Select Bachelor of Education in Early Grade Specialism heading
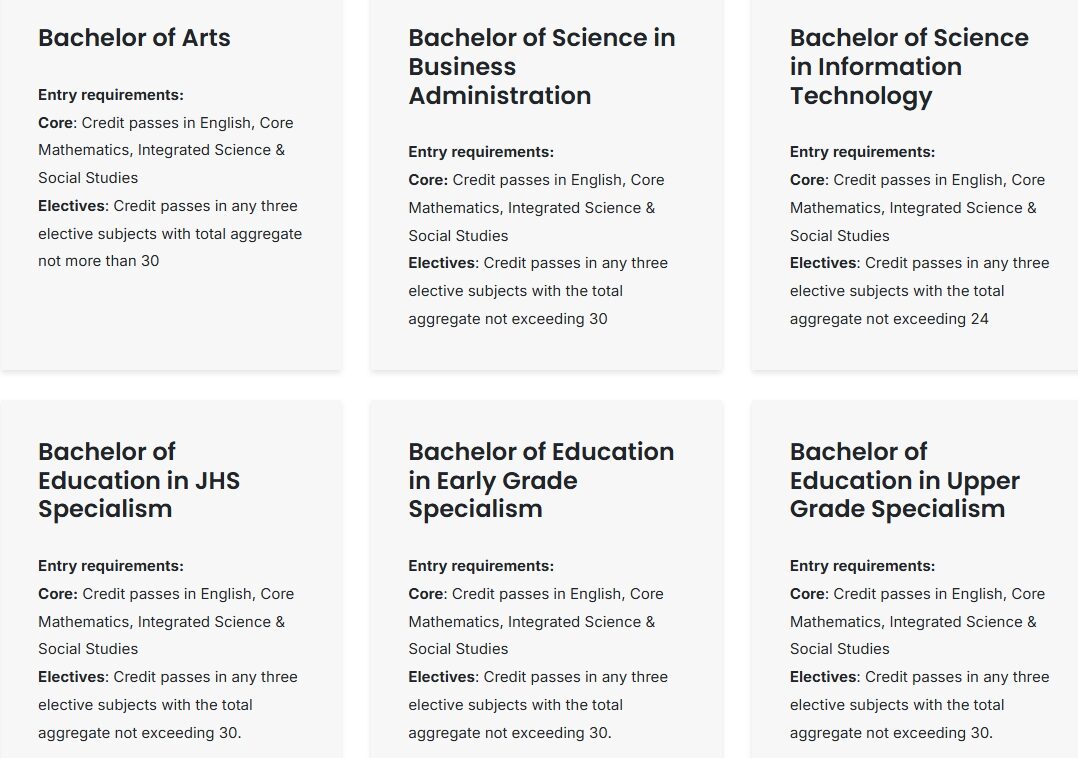 541,480
